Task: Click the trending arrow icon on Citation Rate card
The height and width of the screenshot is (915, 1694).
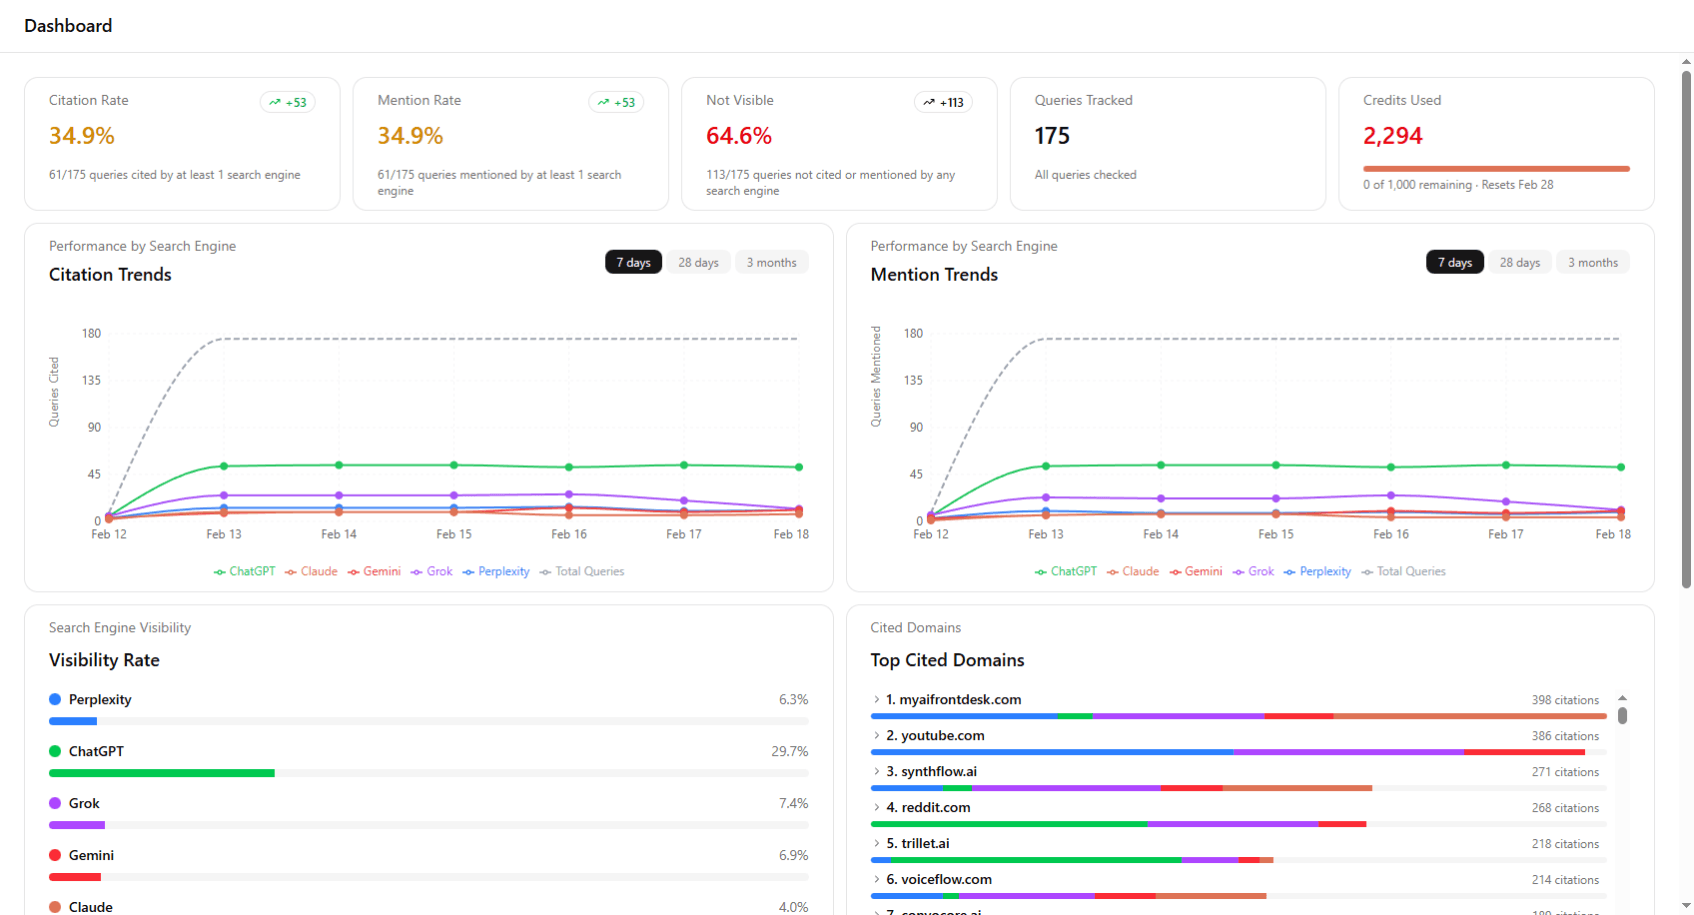Action: (275, 102)
